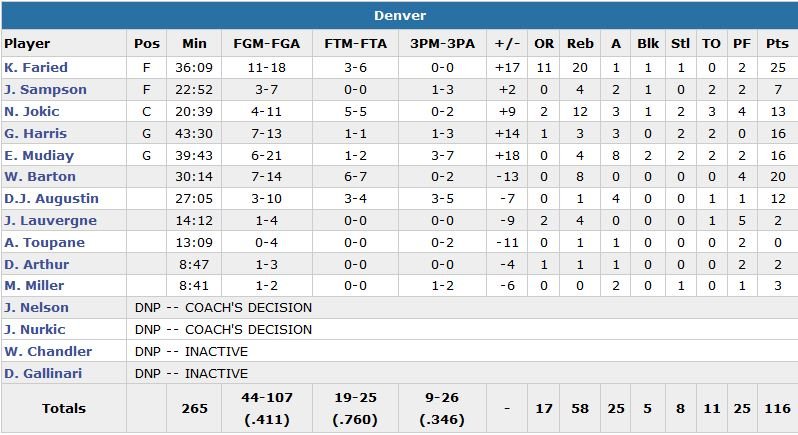Click the +/- column header

[x=507, y=44]
